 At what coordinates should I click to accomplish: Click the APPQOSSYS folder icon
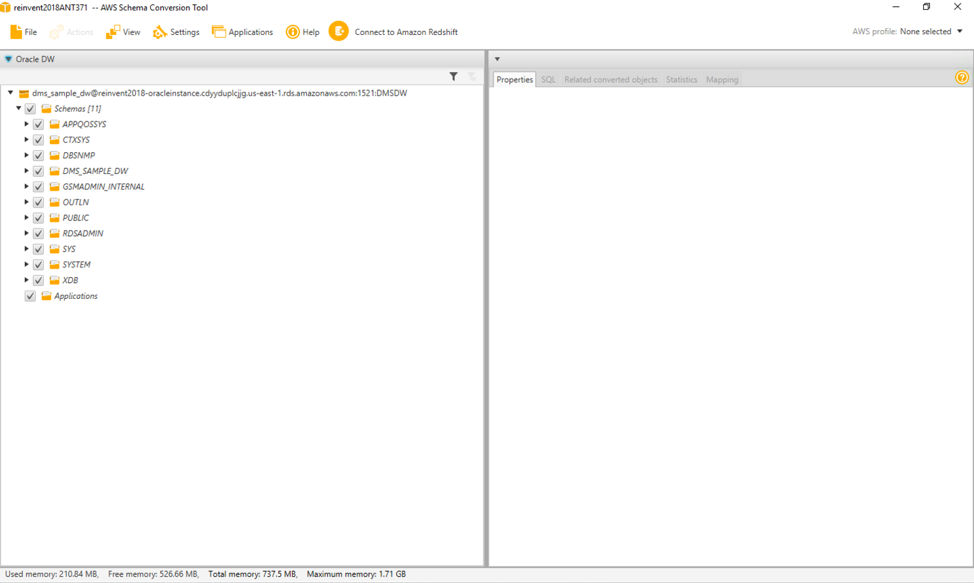tap(55, 124)
